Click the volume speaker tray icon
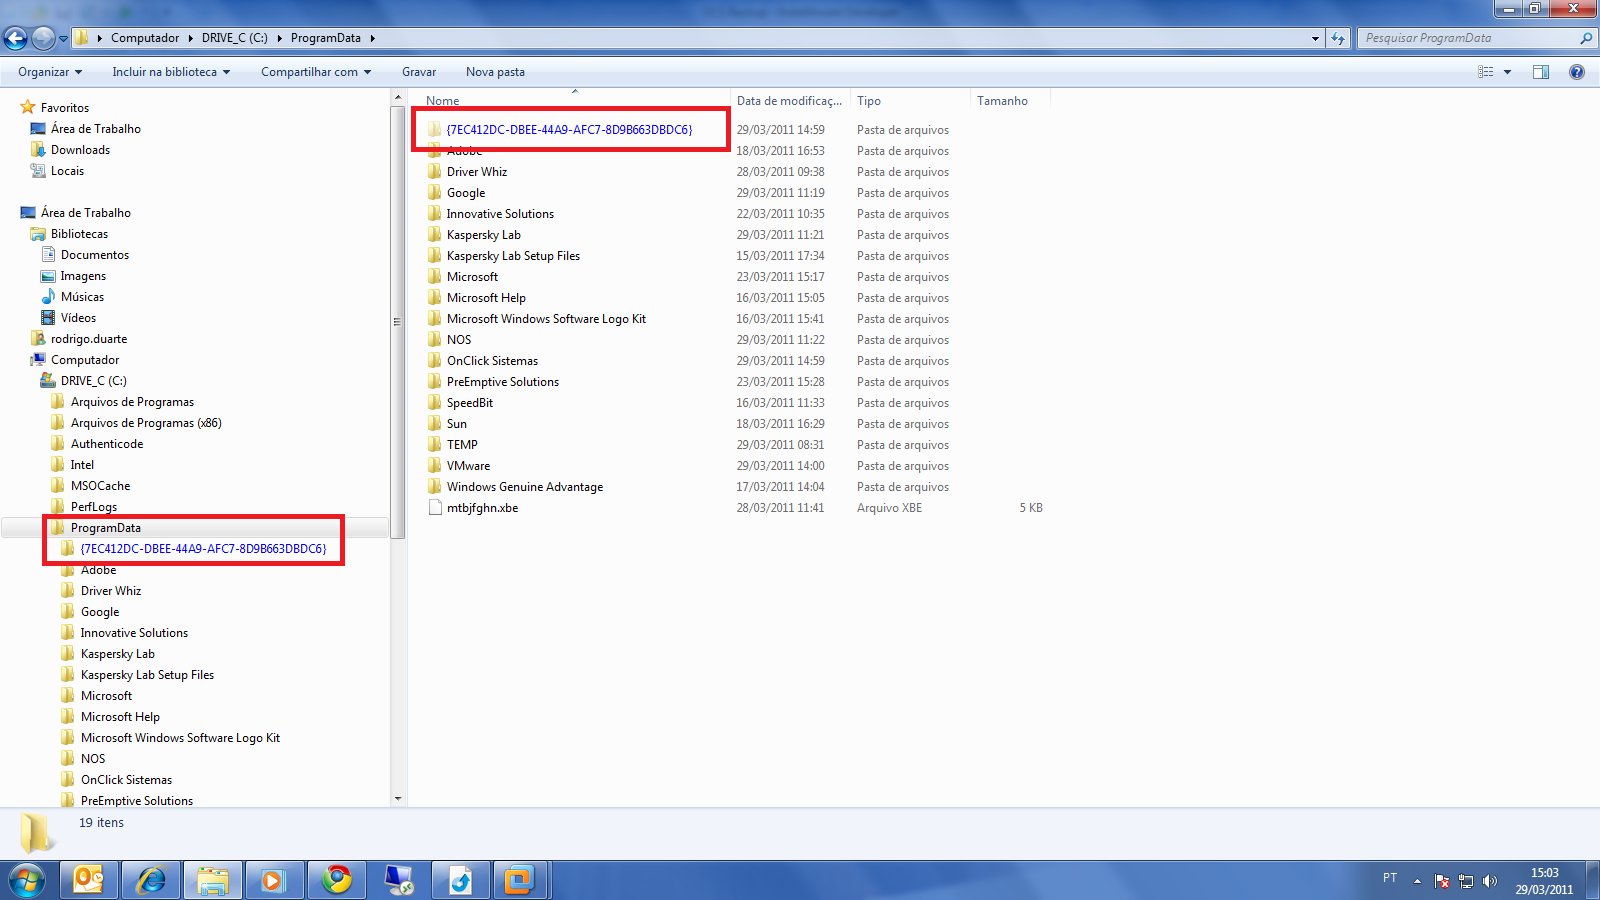This screenshot has width=1600, height=900. coord(1490,881)
